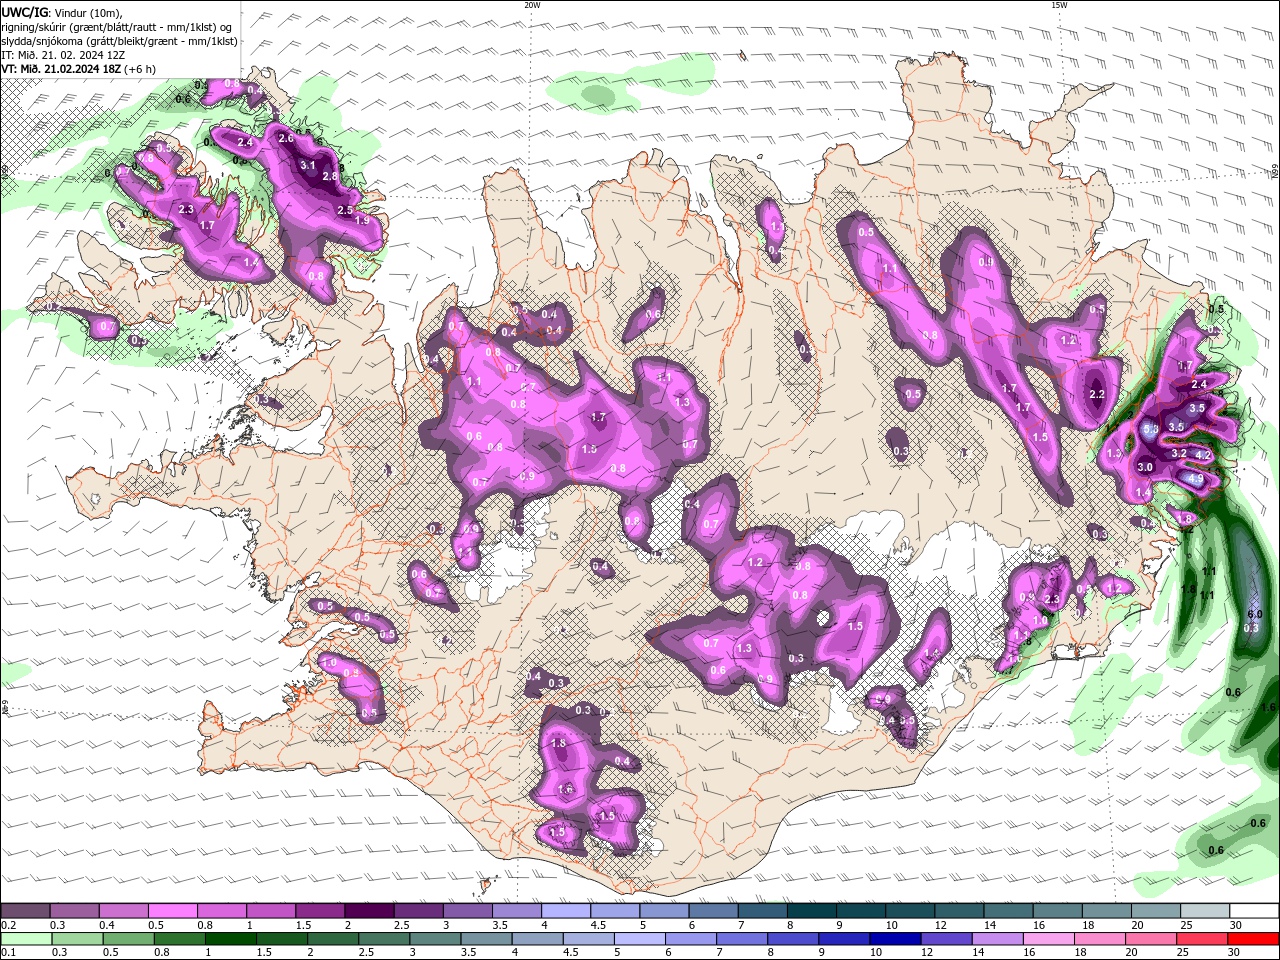The width and height of the screenshot is (1280, 960).
Task: Click the '0.1' legend label text
Action: click(9, 953)
